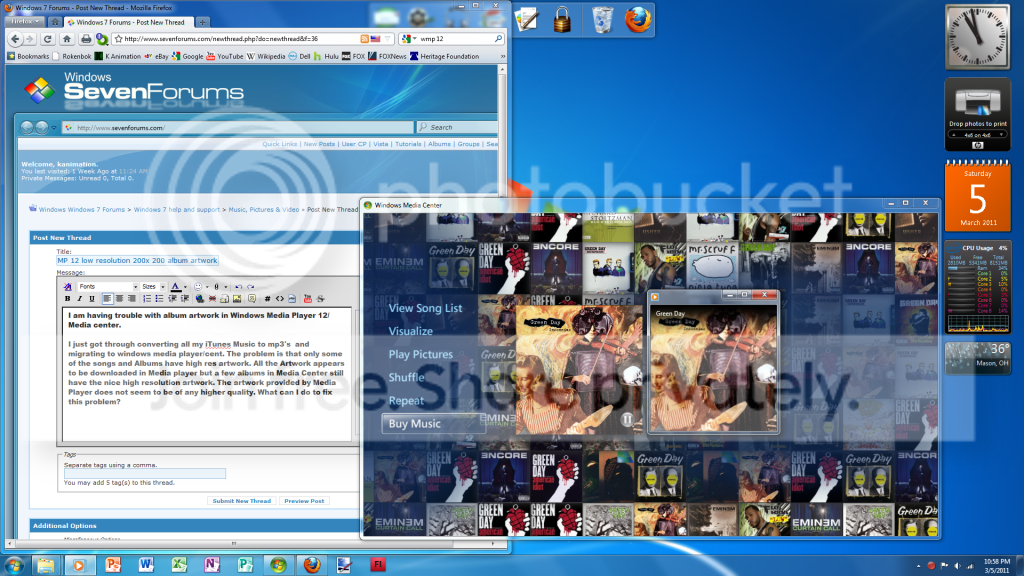This screenshot has width=1024, height=576.
Task: Open Recycle Bin desktop icon
Action: point(602,20)
